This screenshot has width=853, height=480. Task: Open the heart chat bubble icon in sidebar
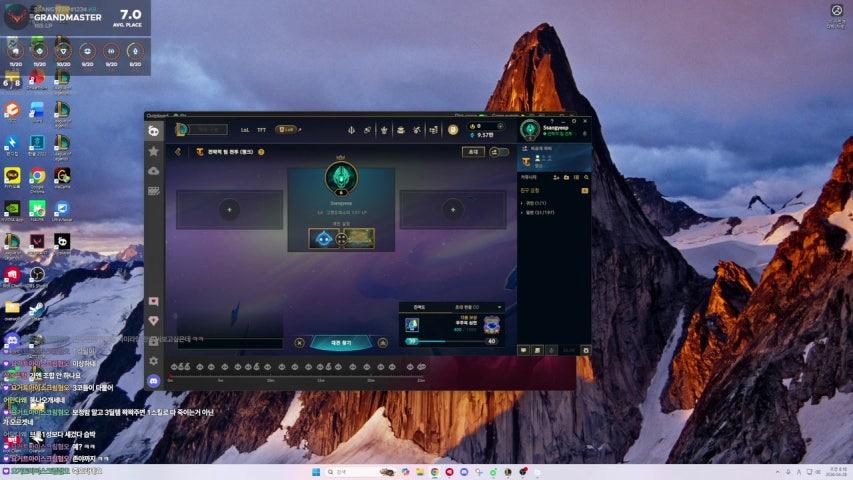coord(153,301)
